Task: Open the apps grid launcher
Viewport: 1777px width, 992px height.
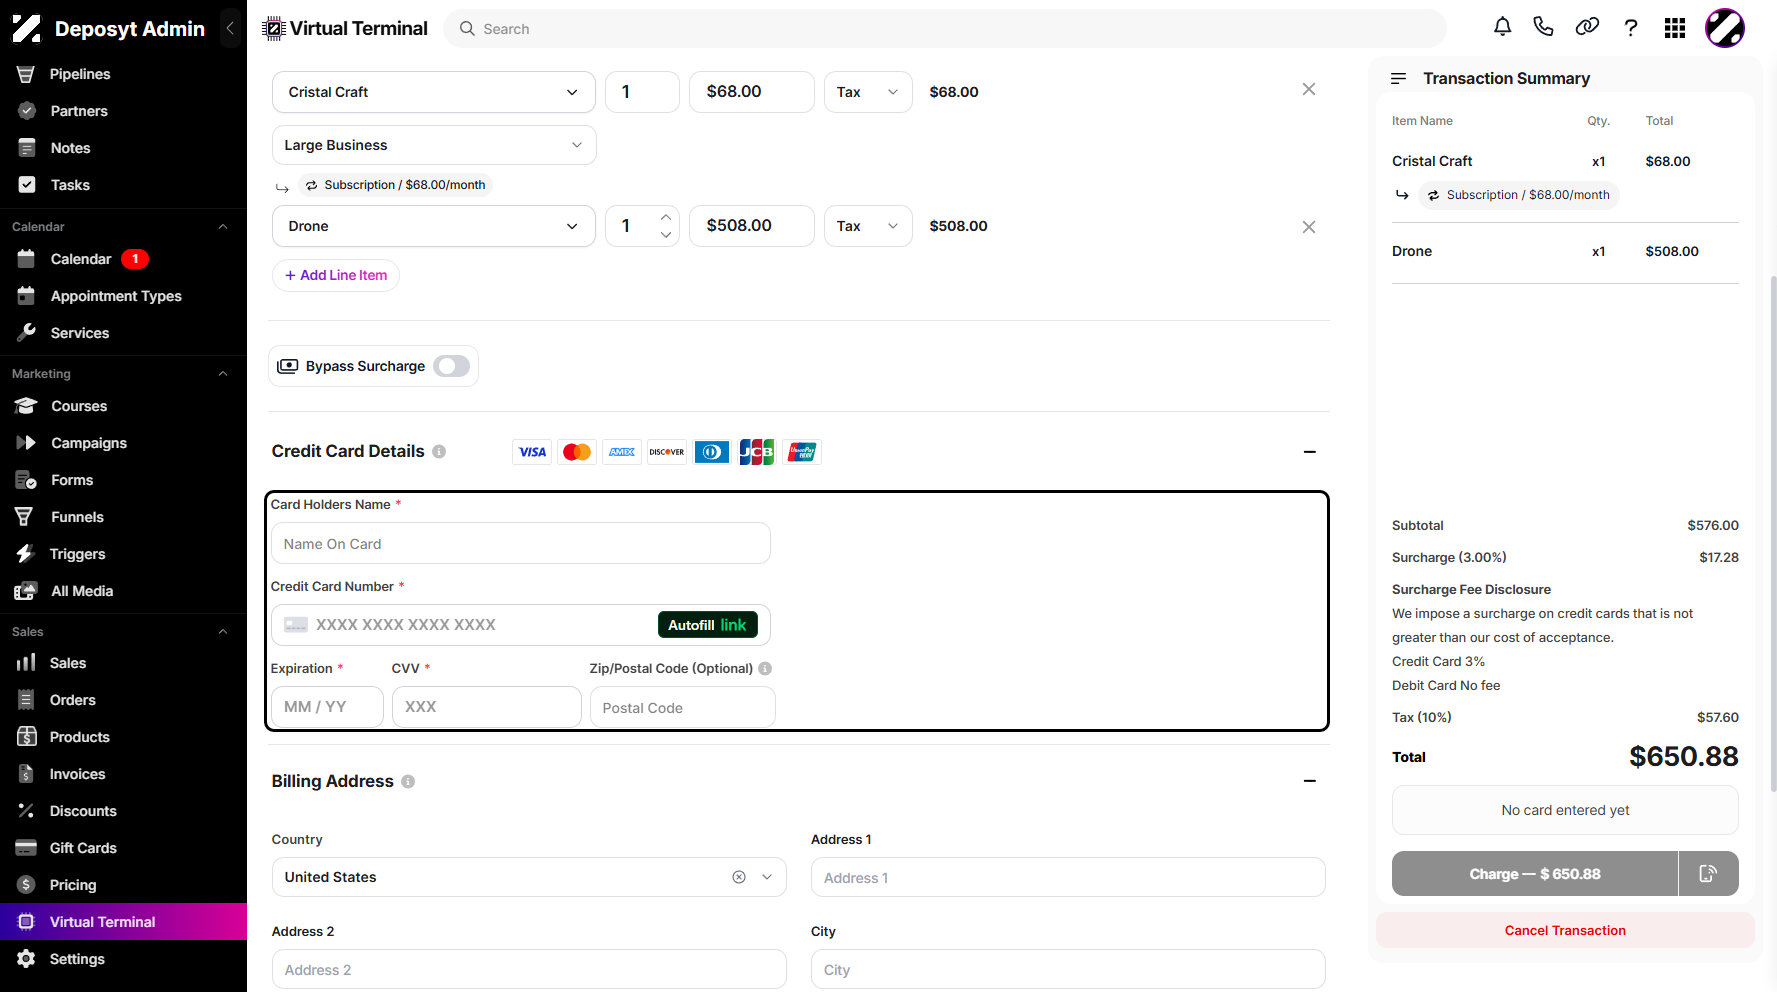Action: (x=1675, y=28)
